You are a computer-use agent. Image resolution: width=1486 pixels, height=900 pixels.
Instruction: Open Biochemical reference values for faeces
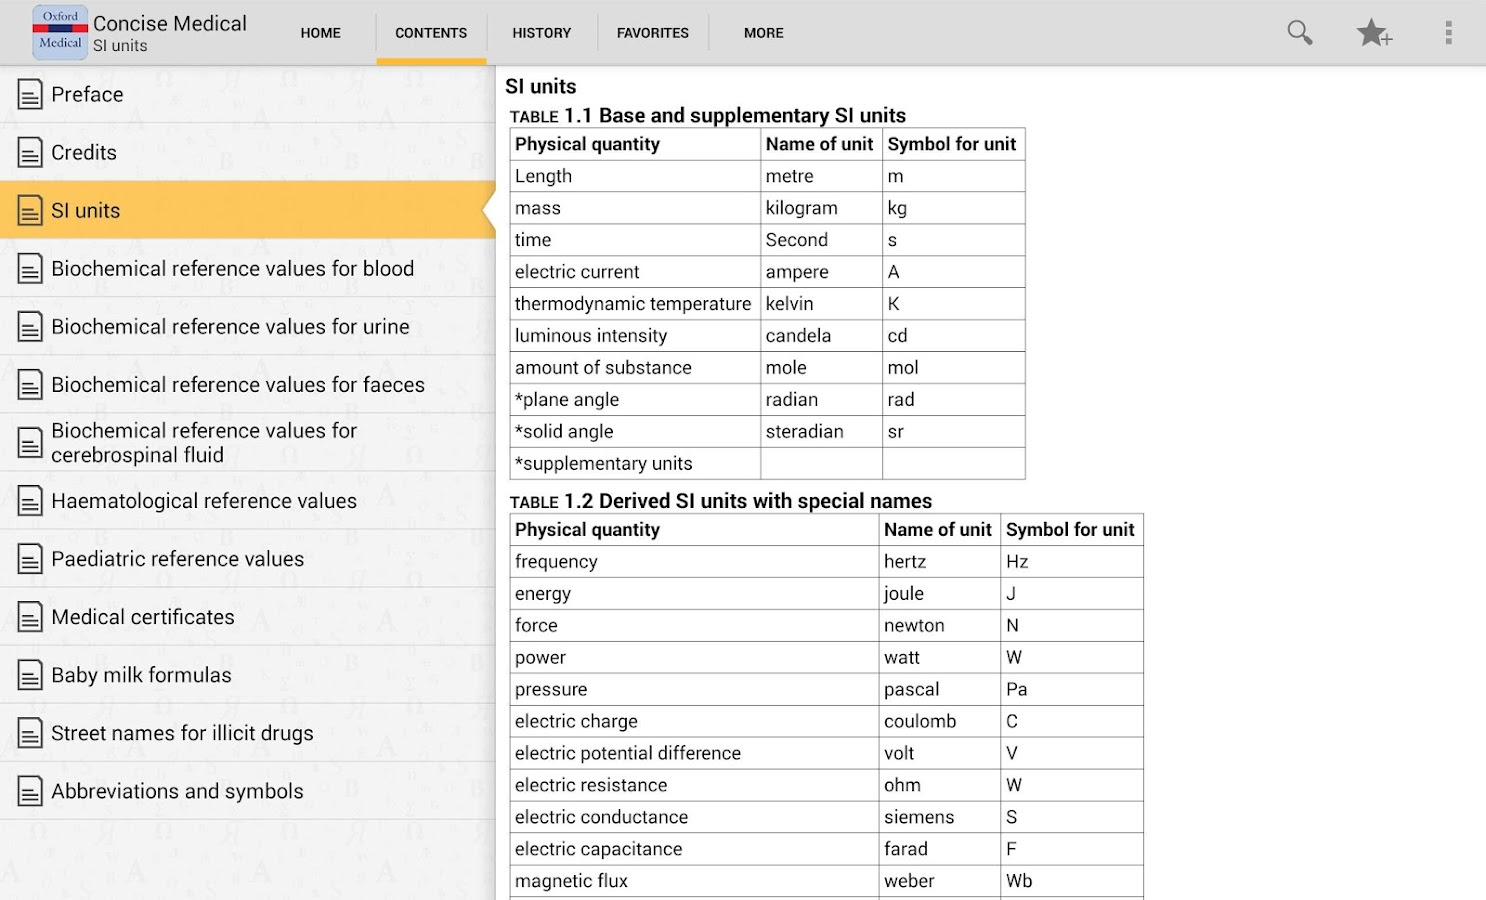click(238, 385)
